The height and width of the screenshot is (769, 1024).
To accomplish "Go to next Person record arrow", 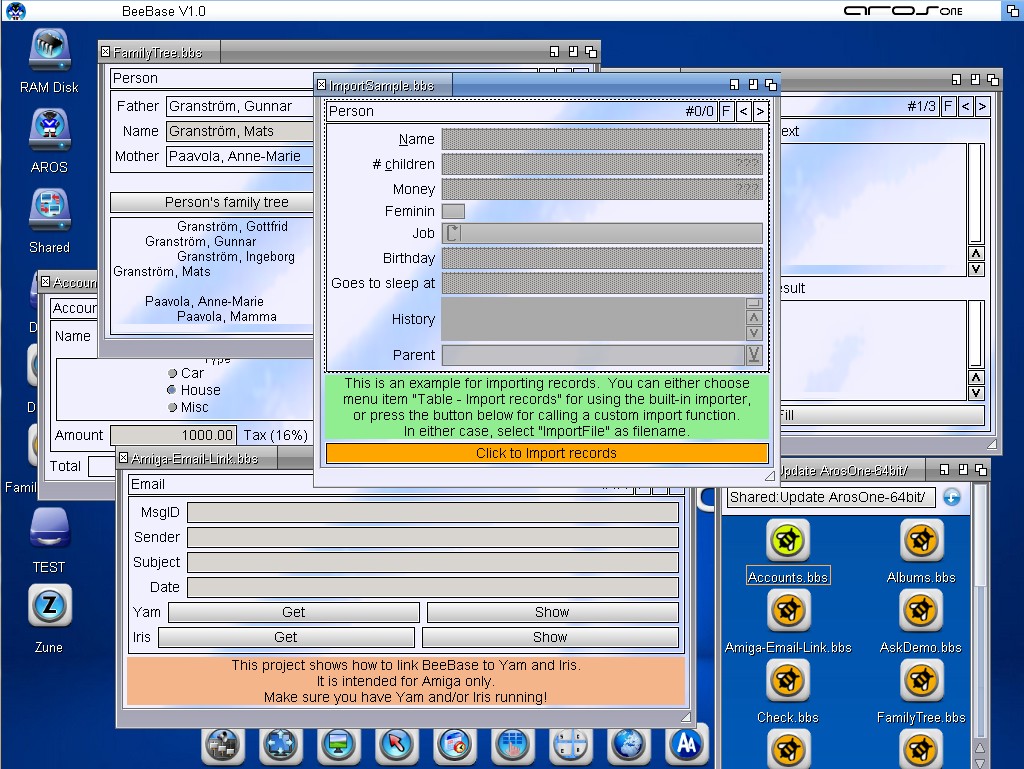I will [x=761, y=111].
